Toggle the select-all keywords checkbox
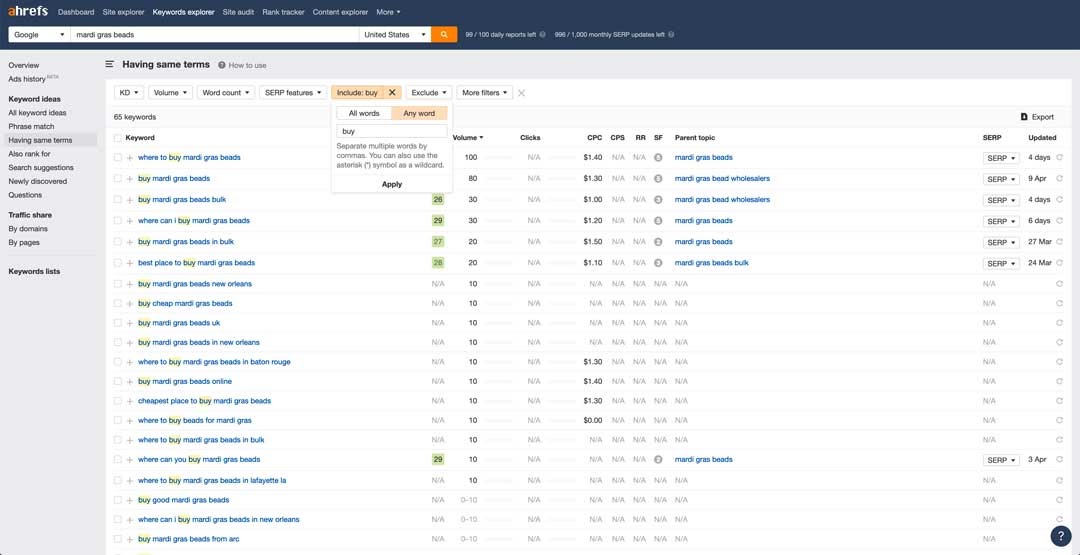The width and height of the screenshot is (1080, 555). [118, 138]
